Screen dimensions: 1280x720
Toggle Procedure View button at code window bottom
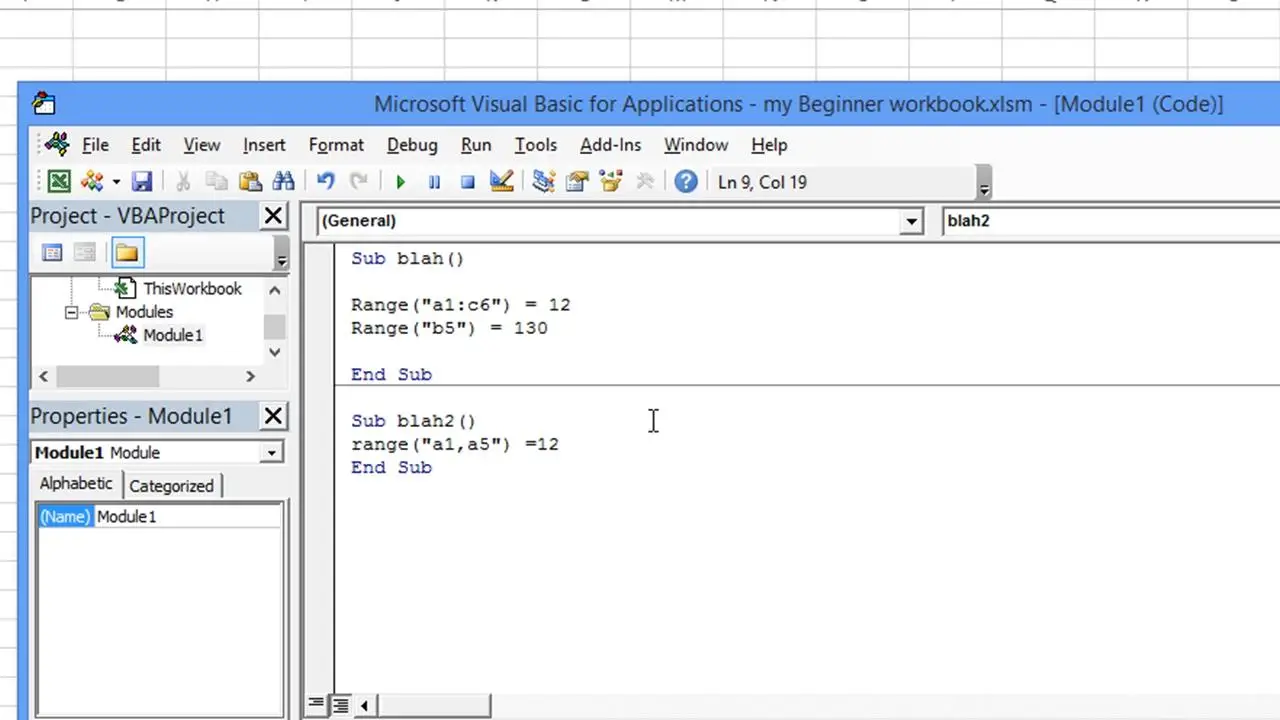click(x=316, y=705)
